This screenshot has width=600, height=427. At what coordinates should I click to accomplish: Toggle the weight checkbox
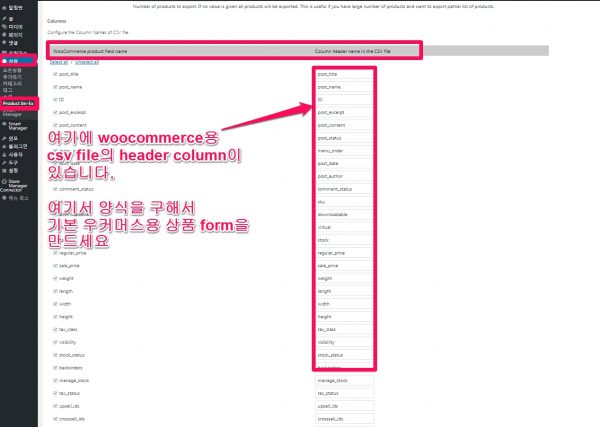tap(55, 278)
